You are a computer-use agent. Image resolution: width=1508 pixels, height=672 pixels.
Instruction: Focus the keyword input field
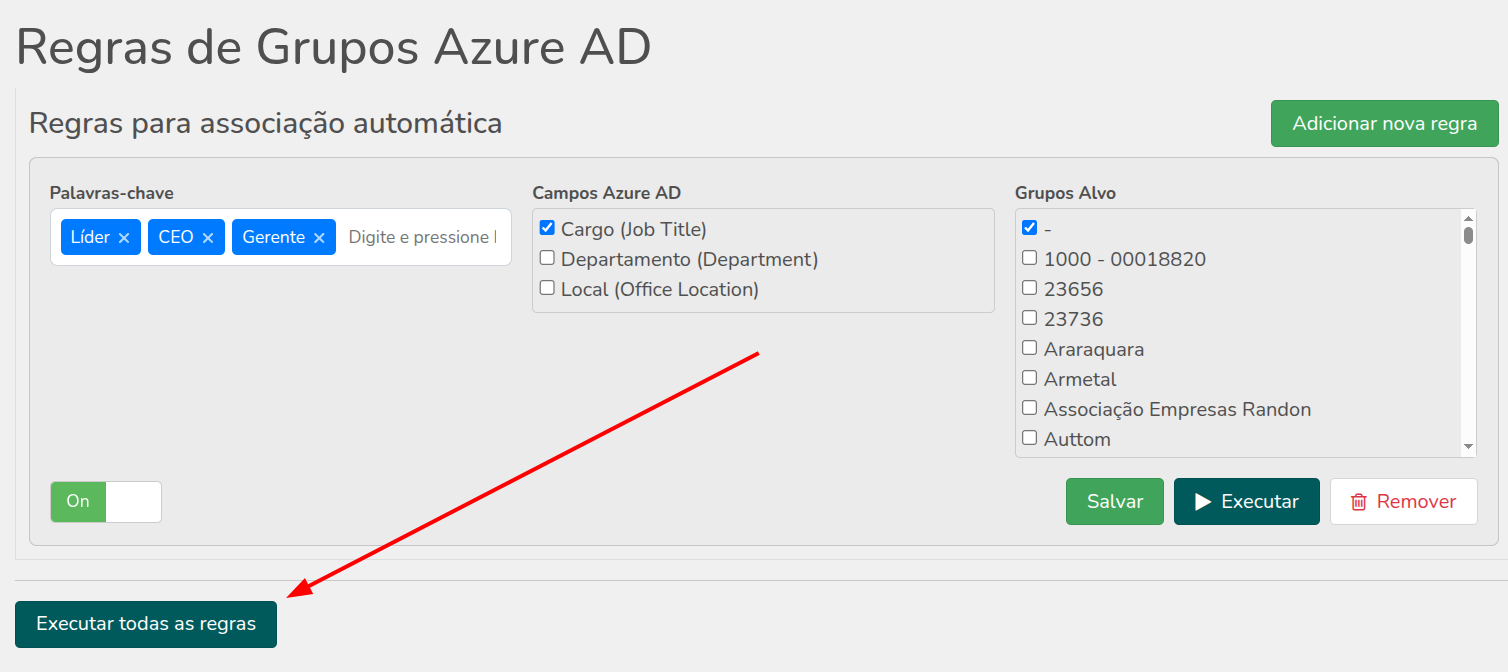coord(422,237)
